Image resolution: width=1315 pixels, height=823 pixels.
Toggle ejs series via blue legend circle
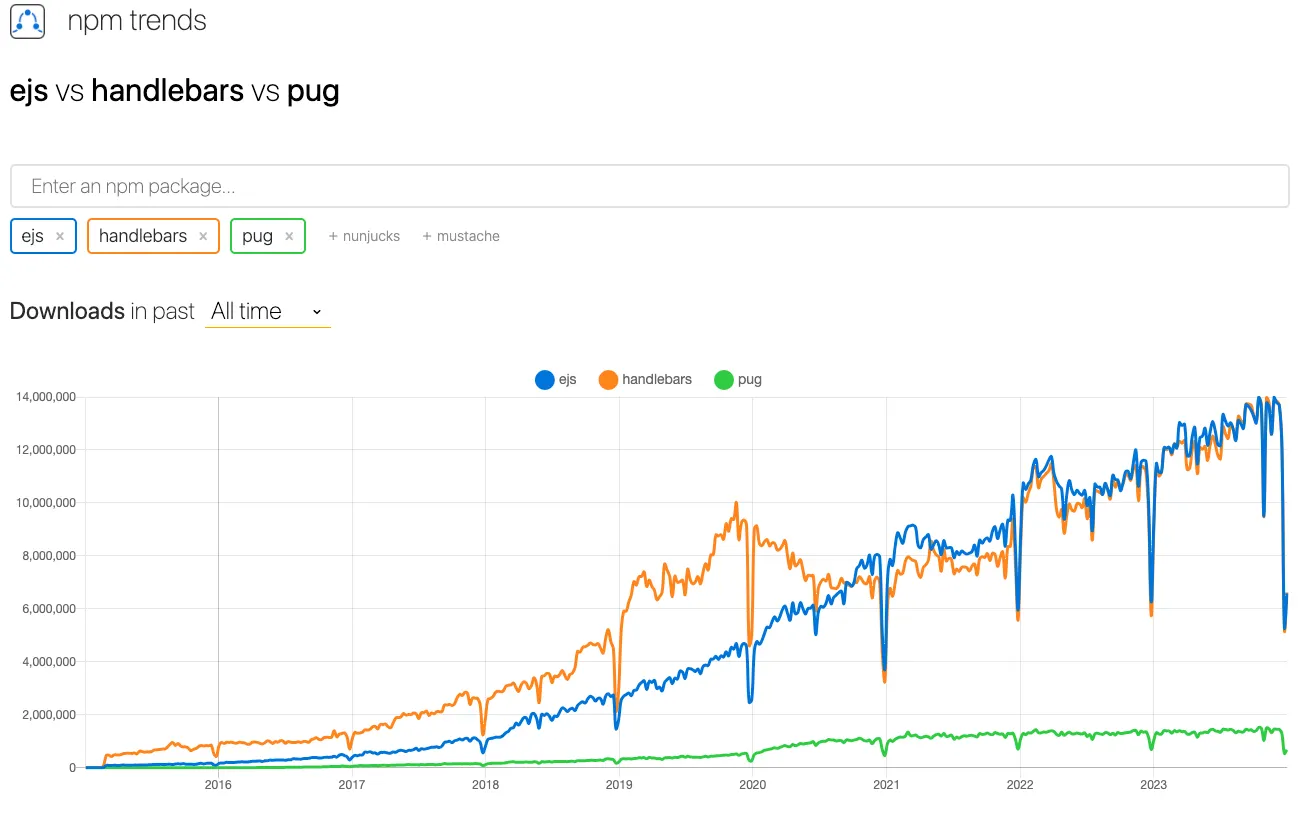[545, 380]
